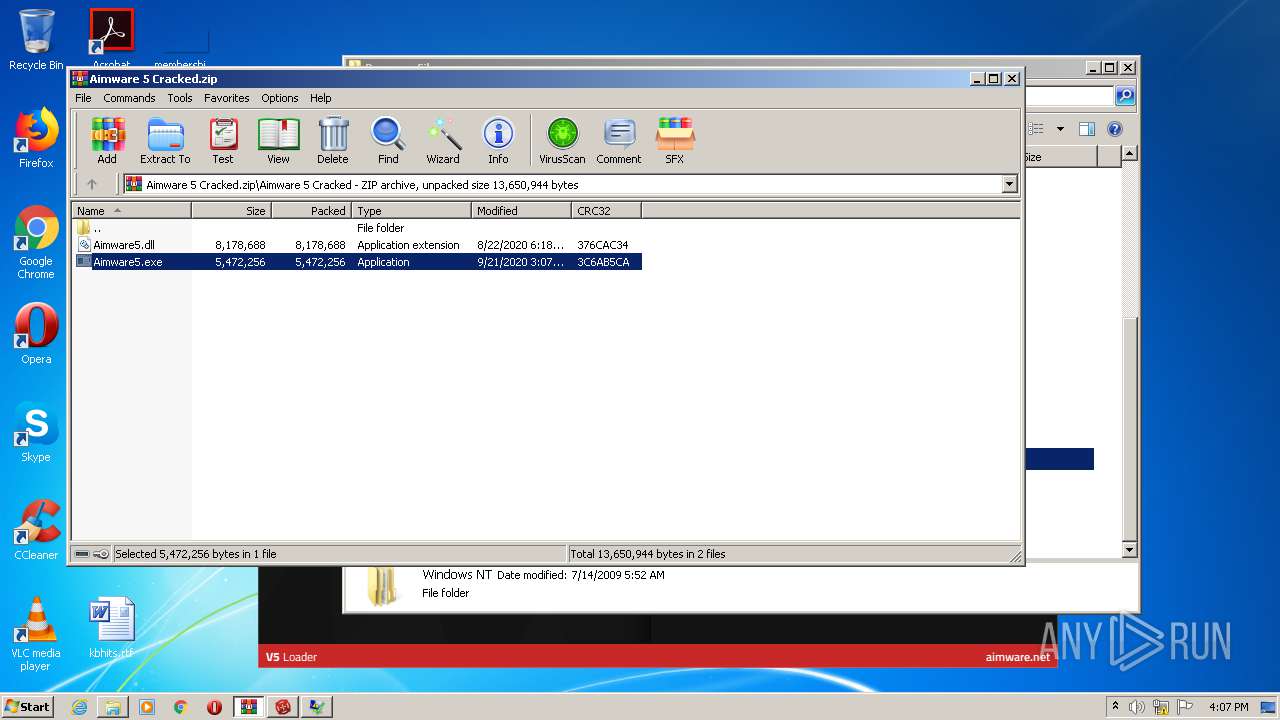1280x720 pixels.
Task: Sort by the Size column header
Action: pyautogui.click(x=231, y=210)
